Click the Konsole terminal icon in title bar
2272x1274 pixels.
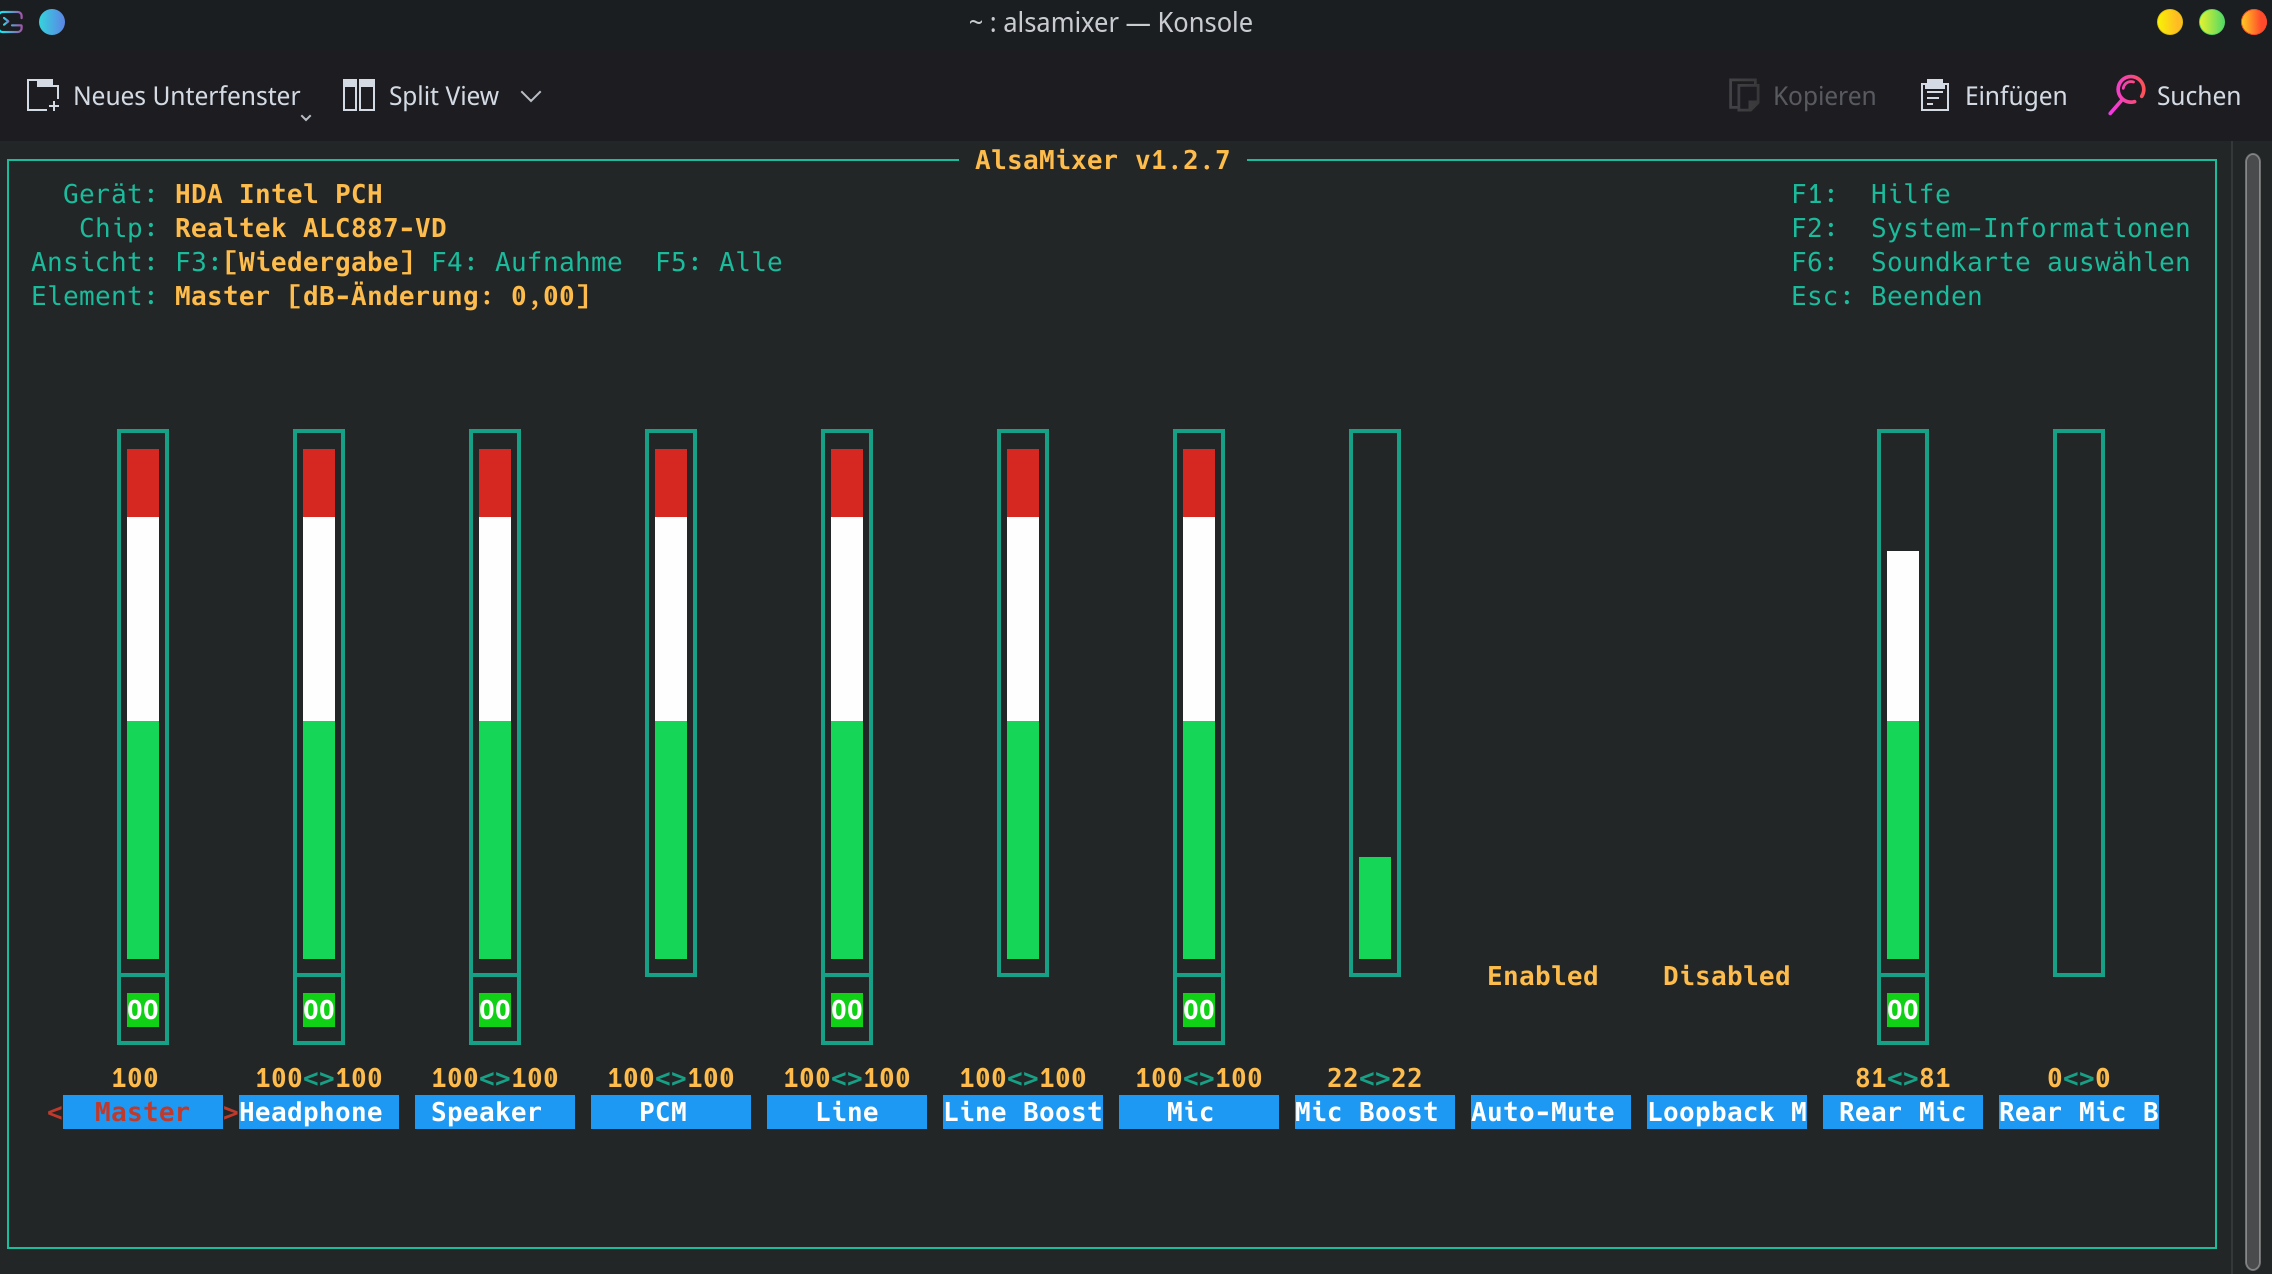(11, 21)
